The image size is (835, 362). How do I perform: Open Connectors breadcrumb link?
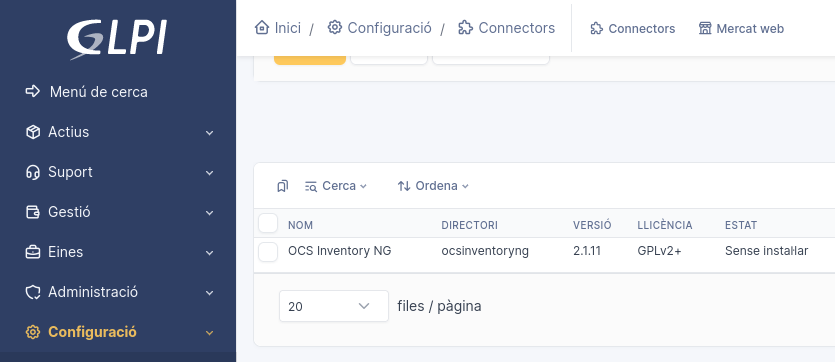[x=517, y=28]
